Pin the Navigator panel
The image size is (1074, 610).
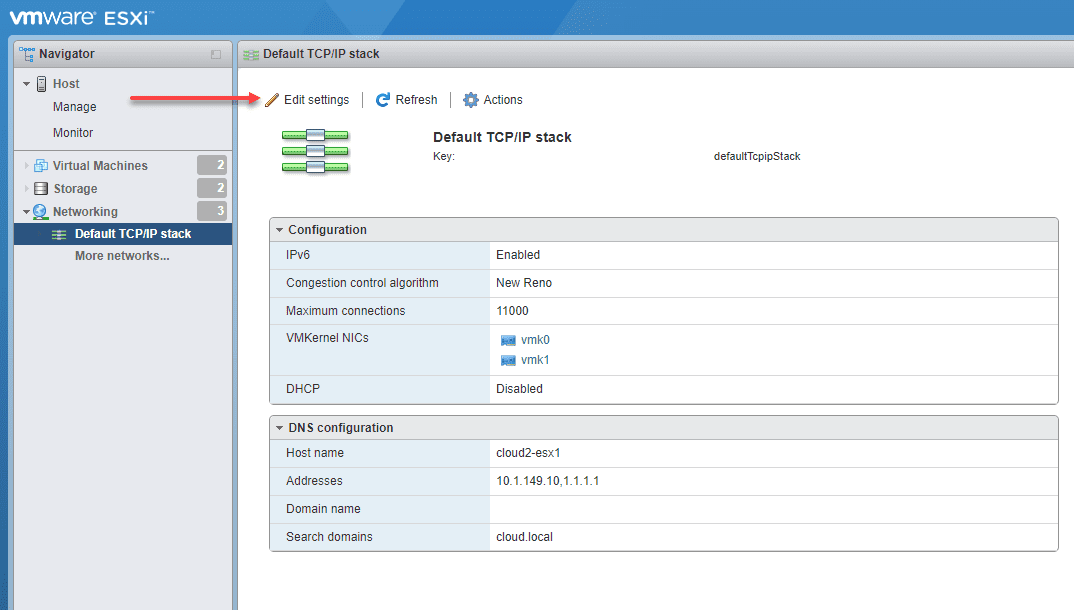pos(217,53)
